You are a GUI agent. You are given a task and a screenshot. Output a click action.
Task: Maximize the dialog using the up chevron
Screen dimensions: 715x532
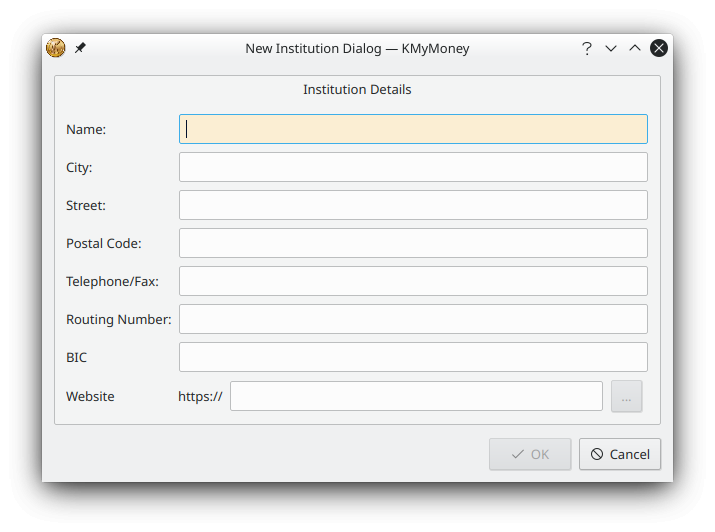coord(635,48)
